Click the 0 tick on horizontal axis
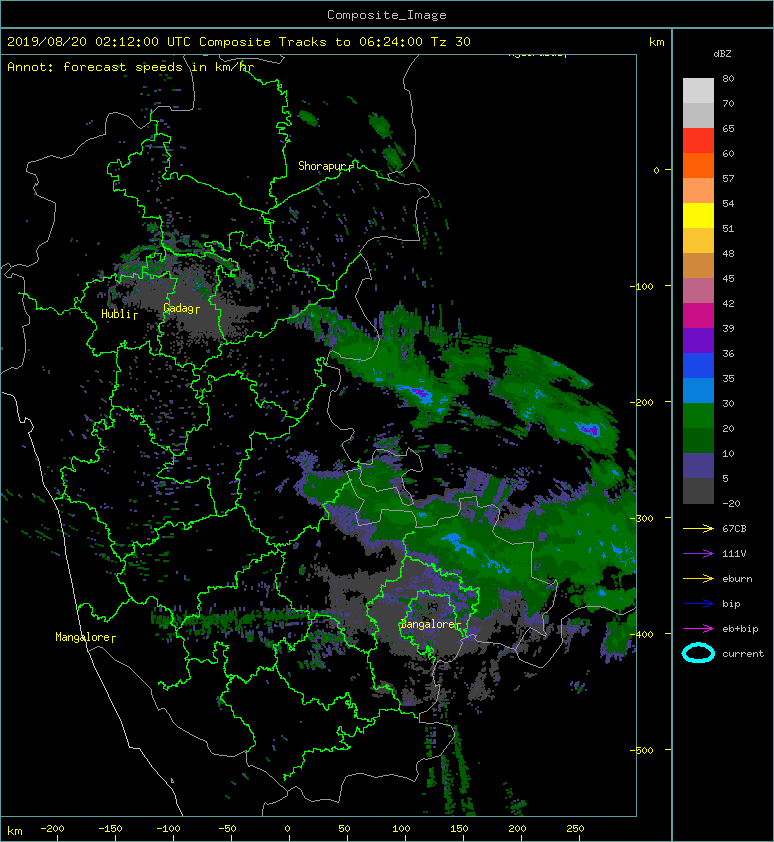The image size is (774, 842). click(287, 829)
